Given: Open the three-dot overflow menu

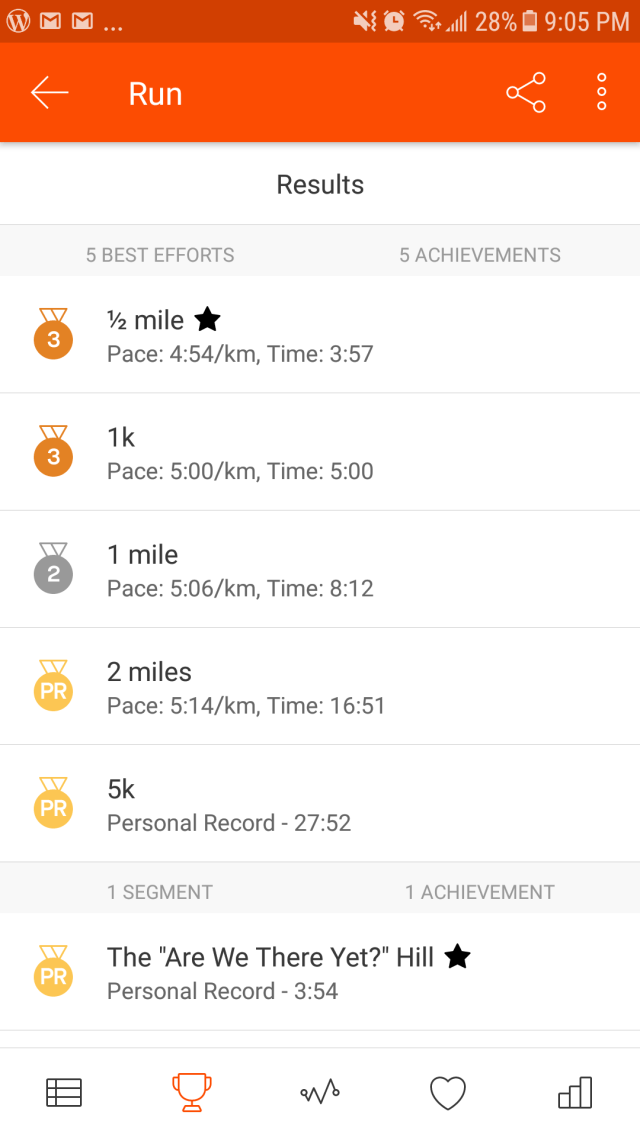Looking at the screenshot, I should pos(601,93).
